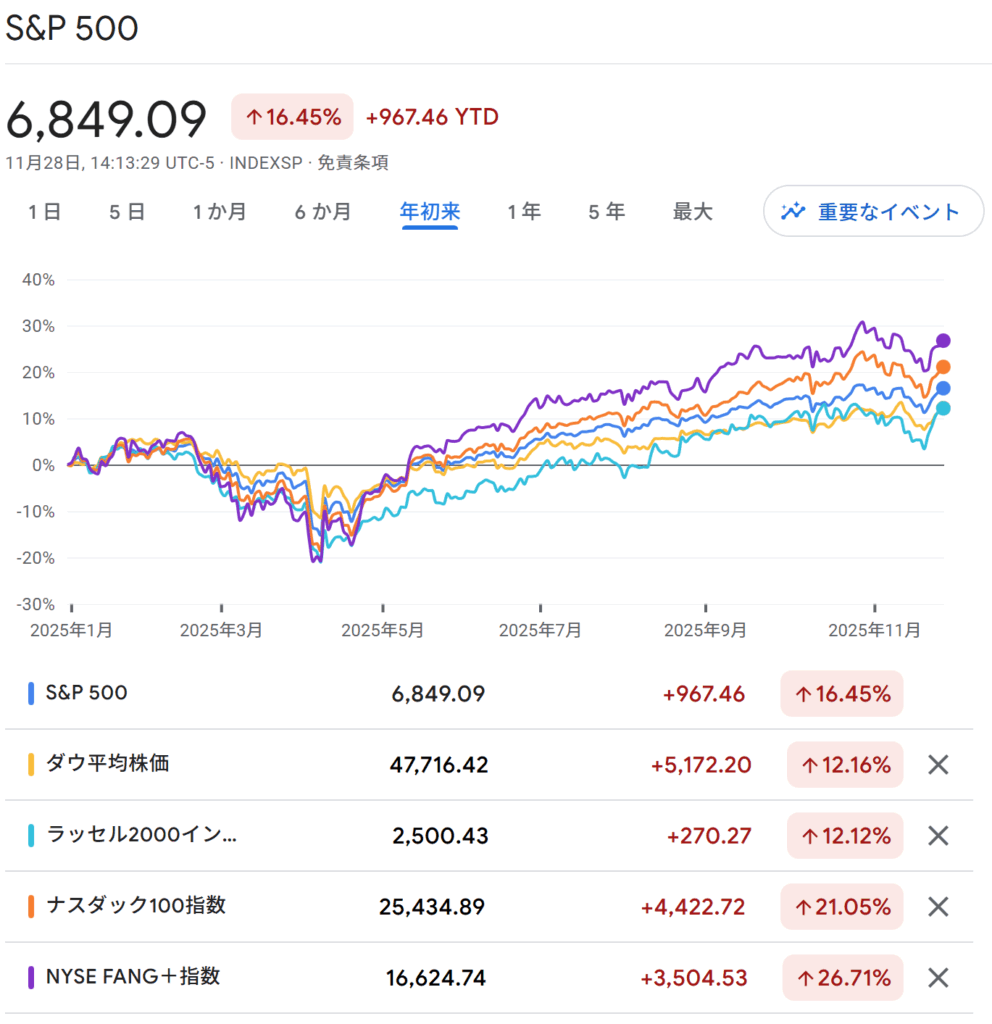
Task: Switch chart to 6か月 range
Action: tap(322, 212)
